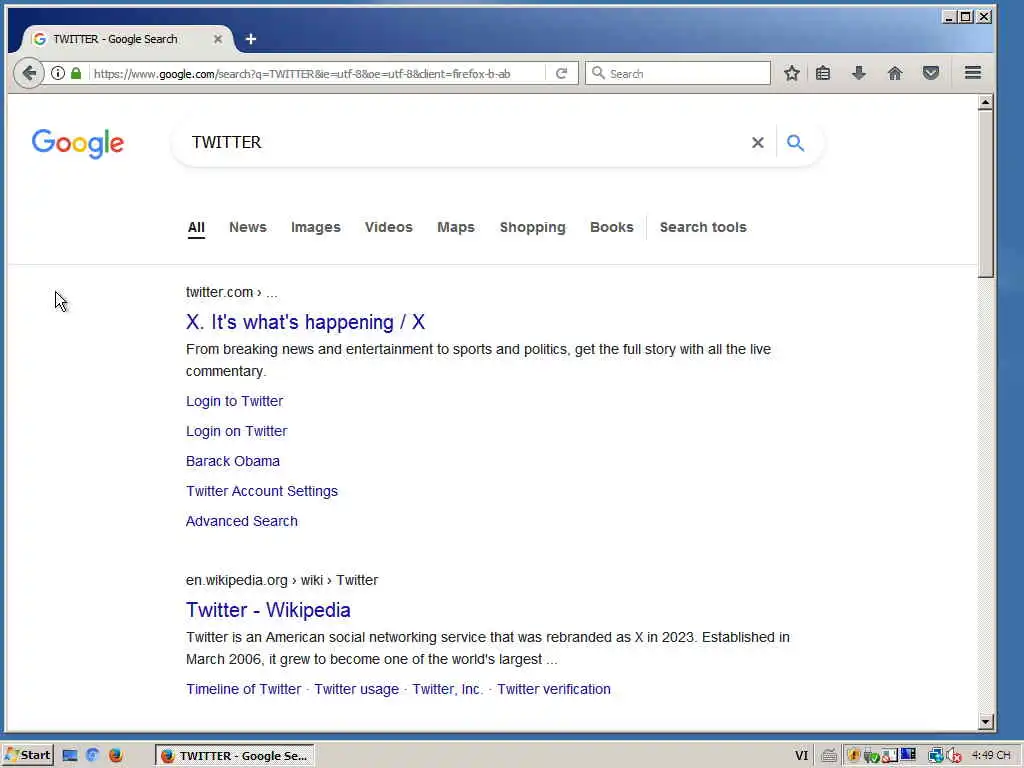Open the Login on Twitter sitelink
This screenshot has width=1024, height=768.
(236, 431)
